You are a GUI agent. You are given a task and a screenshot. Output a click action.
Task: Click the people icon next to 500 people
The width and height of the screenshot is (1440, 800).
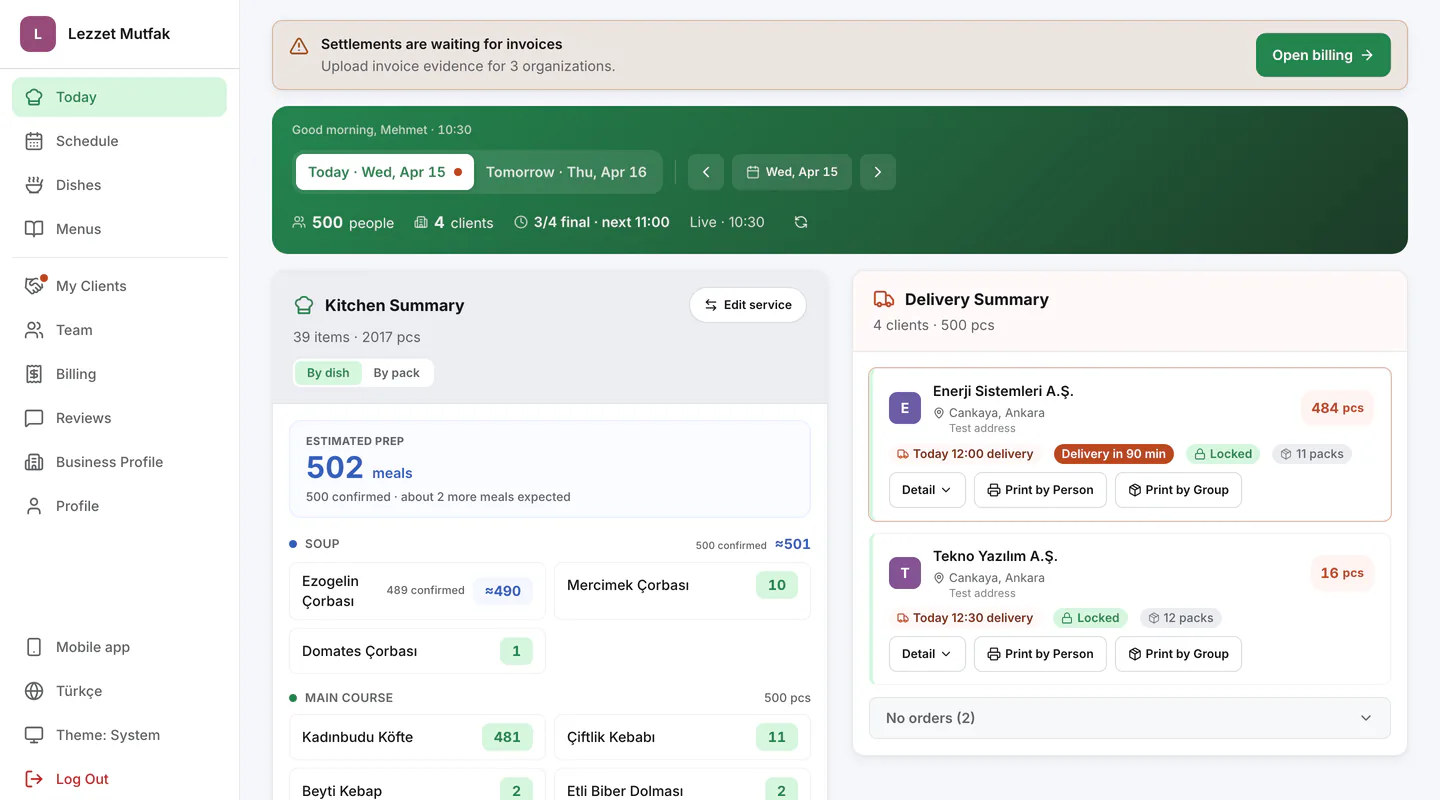click(299, 222)
